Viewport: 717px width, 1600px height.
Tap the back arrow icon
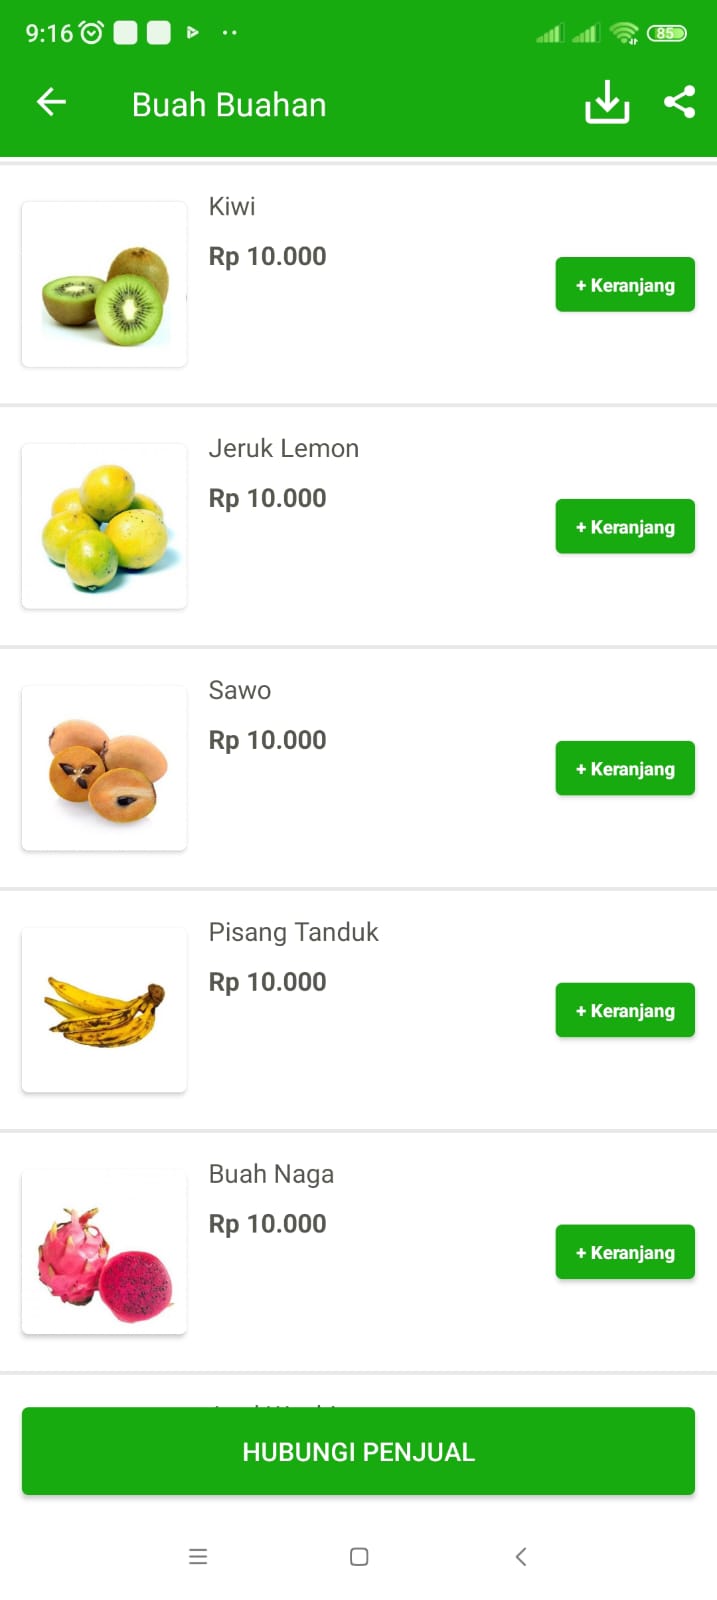point(51,102)
